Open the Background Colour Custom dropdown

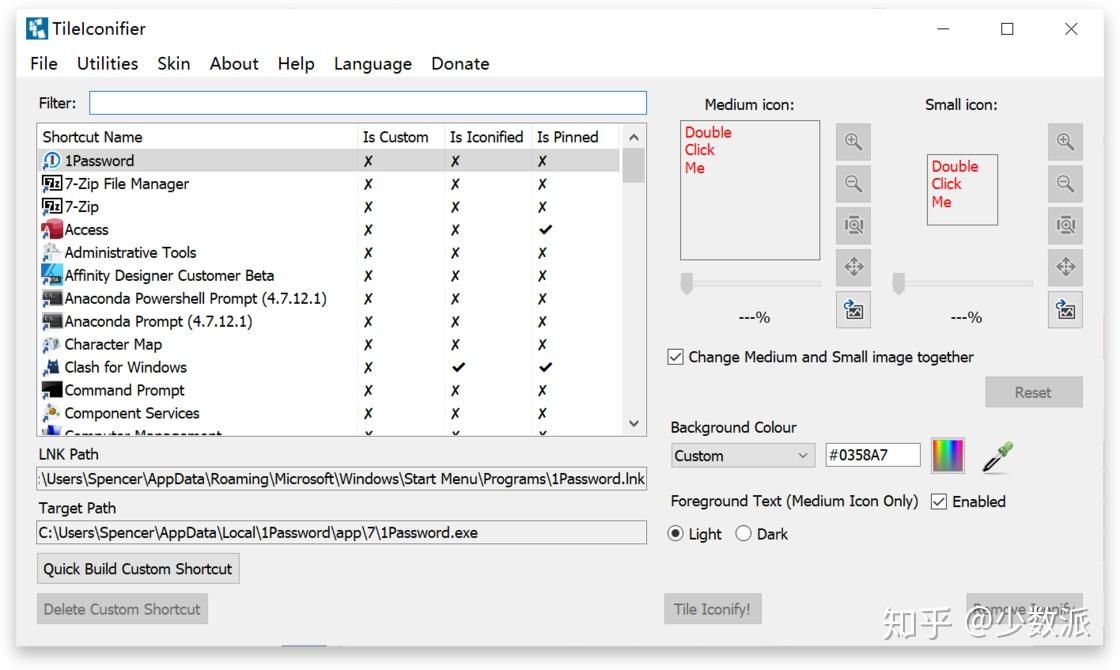click(743, 456)
